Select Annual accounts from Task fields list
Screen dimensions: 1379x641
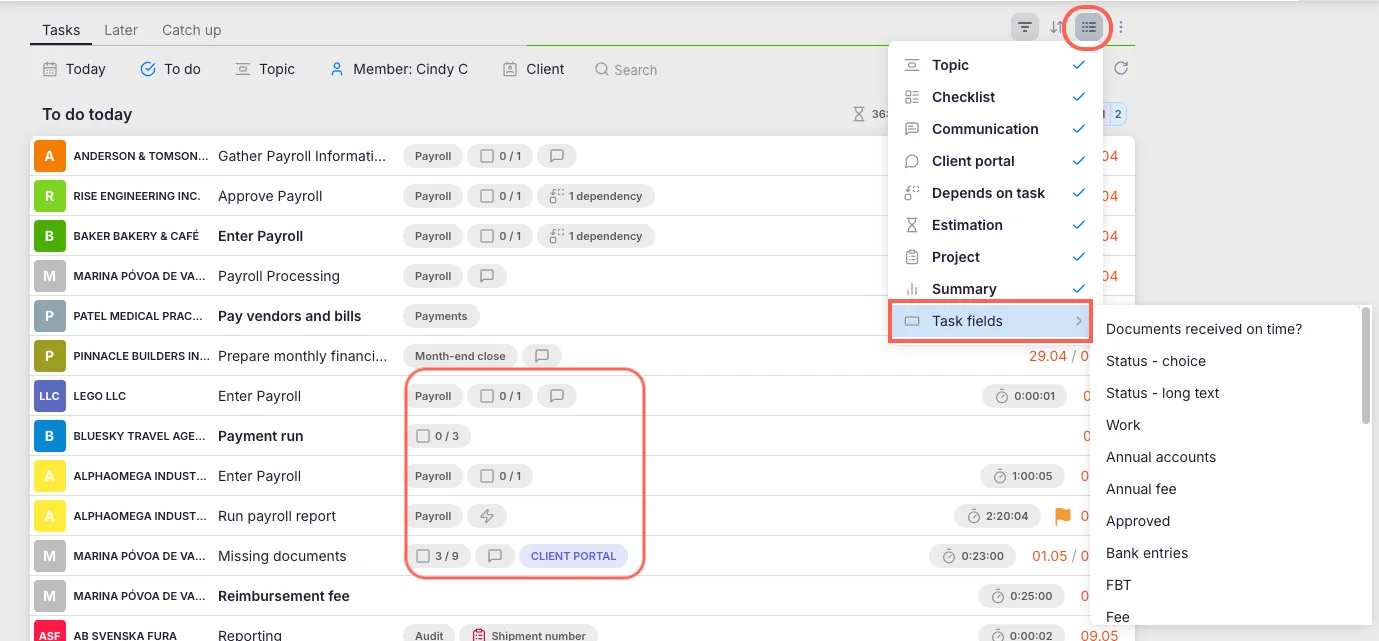tap(1161, 457)
